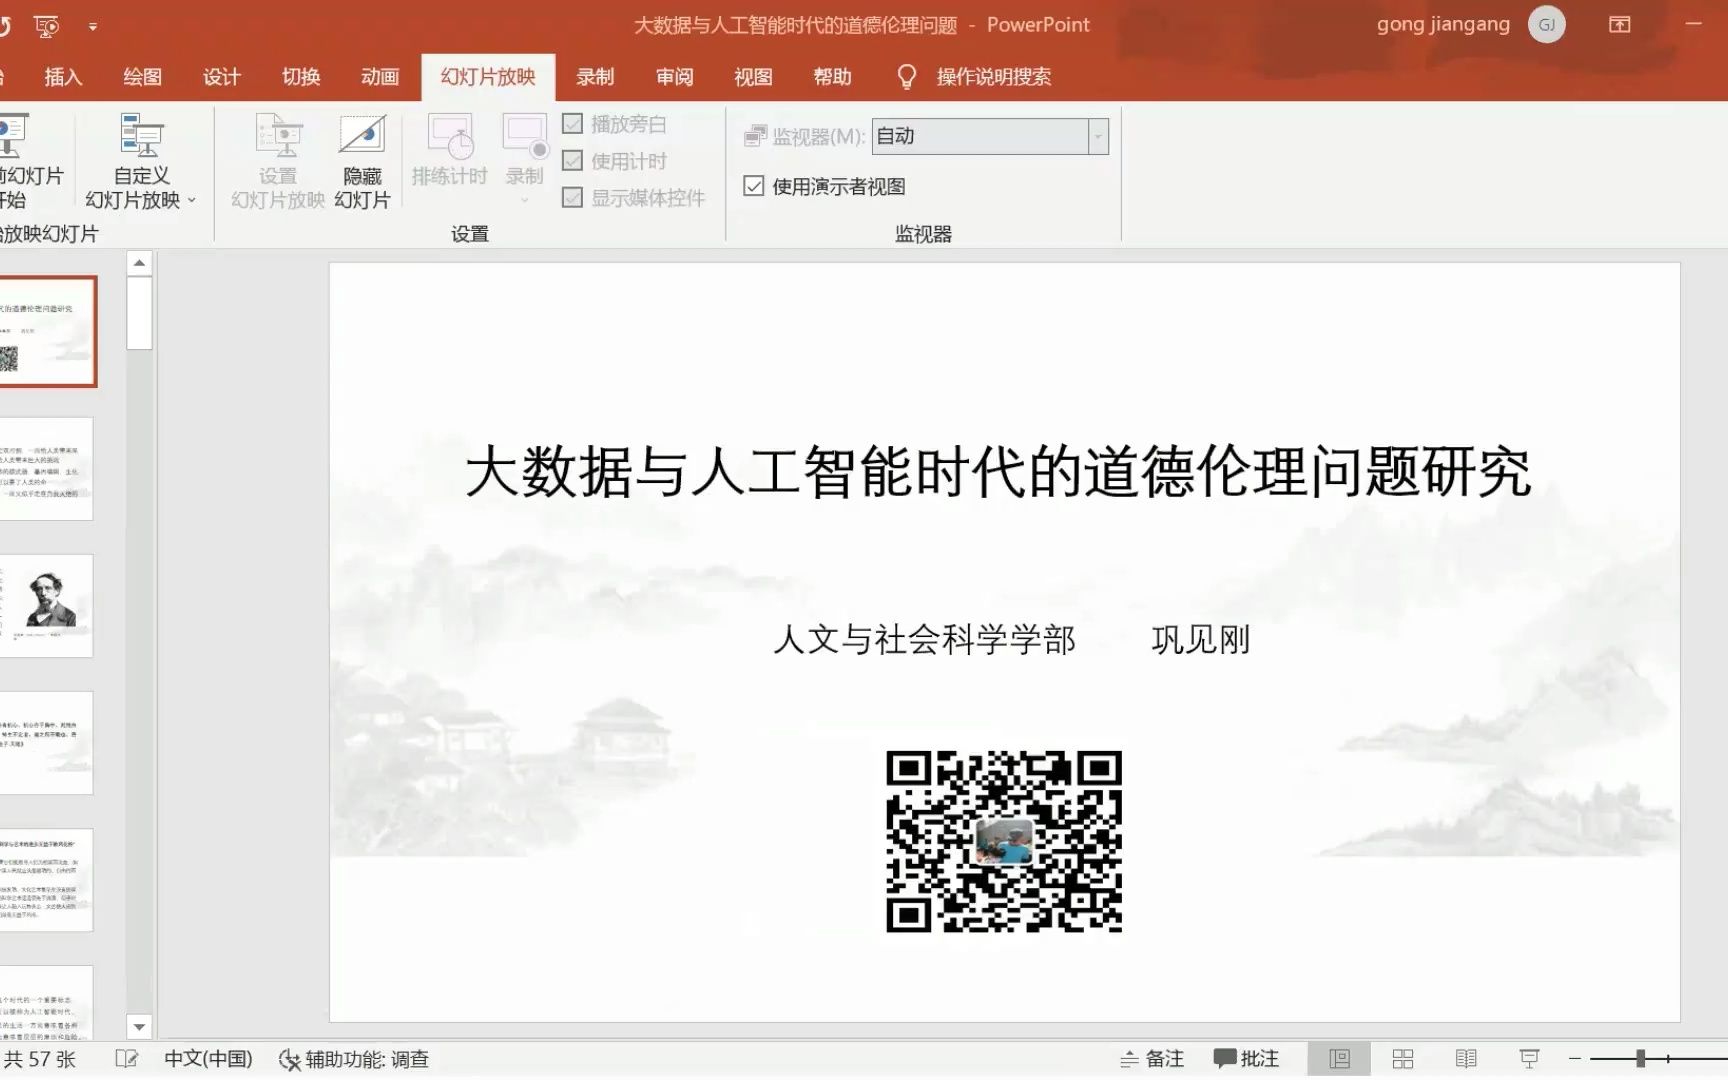The height and width of the screenshot is (1080, 1728).
Task: Select the QR code image on slide
Action: pos(1004,842)
